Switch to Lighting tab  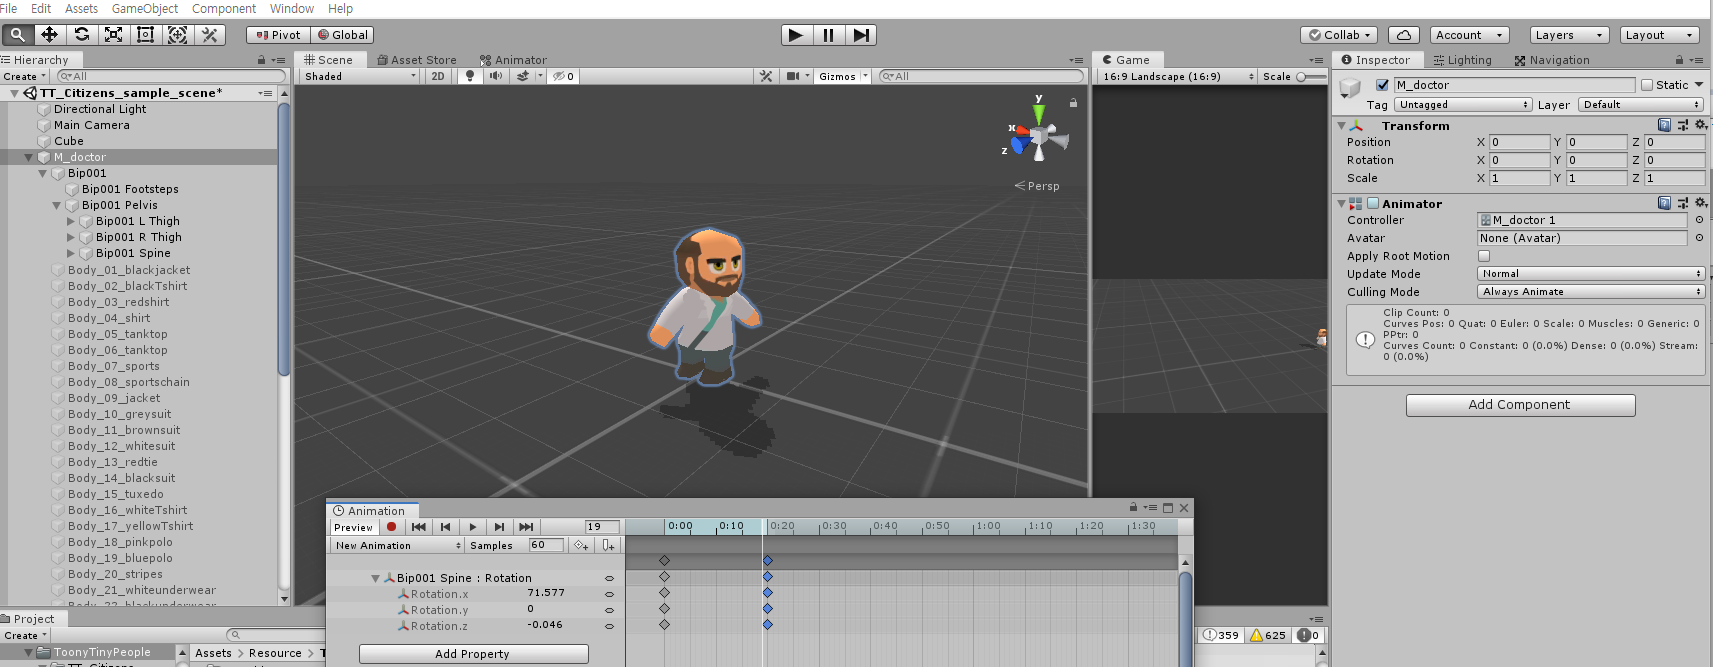click(1462, 60)
